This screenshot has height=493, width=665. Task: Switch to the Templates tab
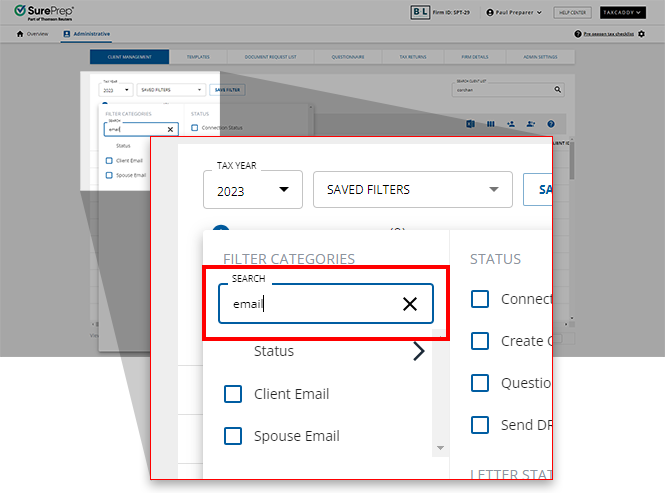(198, 57)
